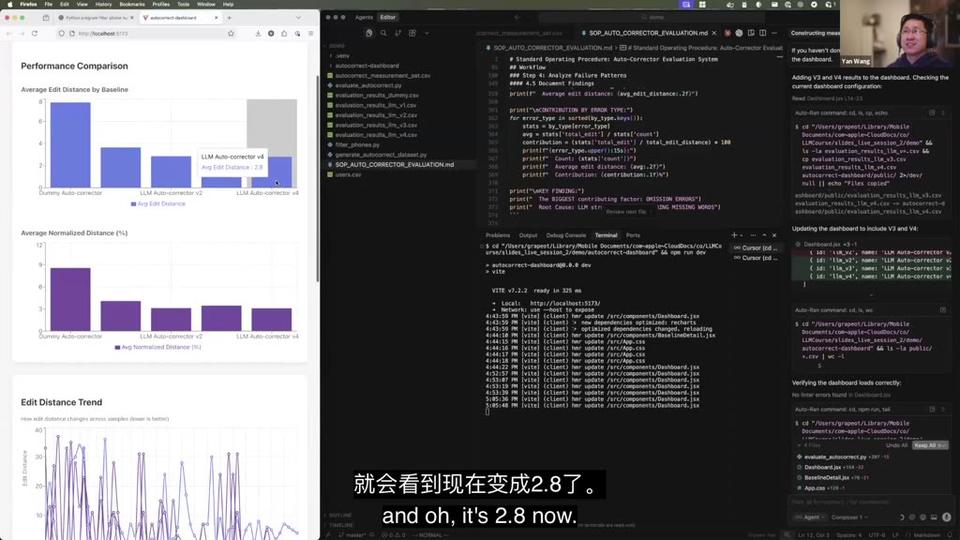Bookmark the localhost page with the star icon

pyautogui.click(x=231, y=34)
